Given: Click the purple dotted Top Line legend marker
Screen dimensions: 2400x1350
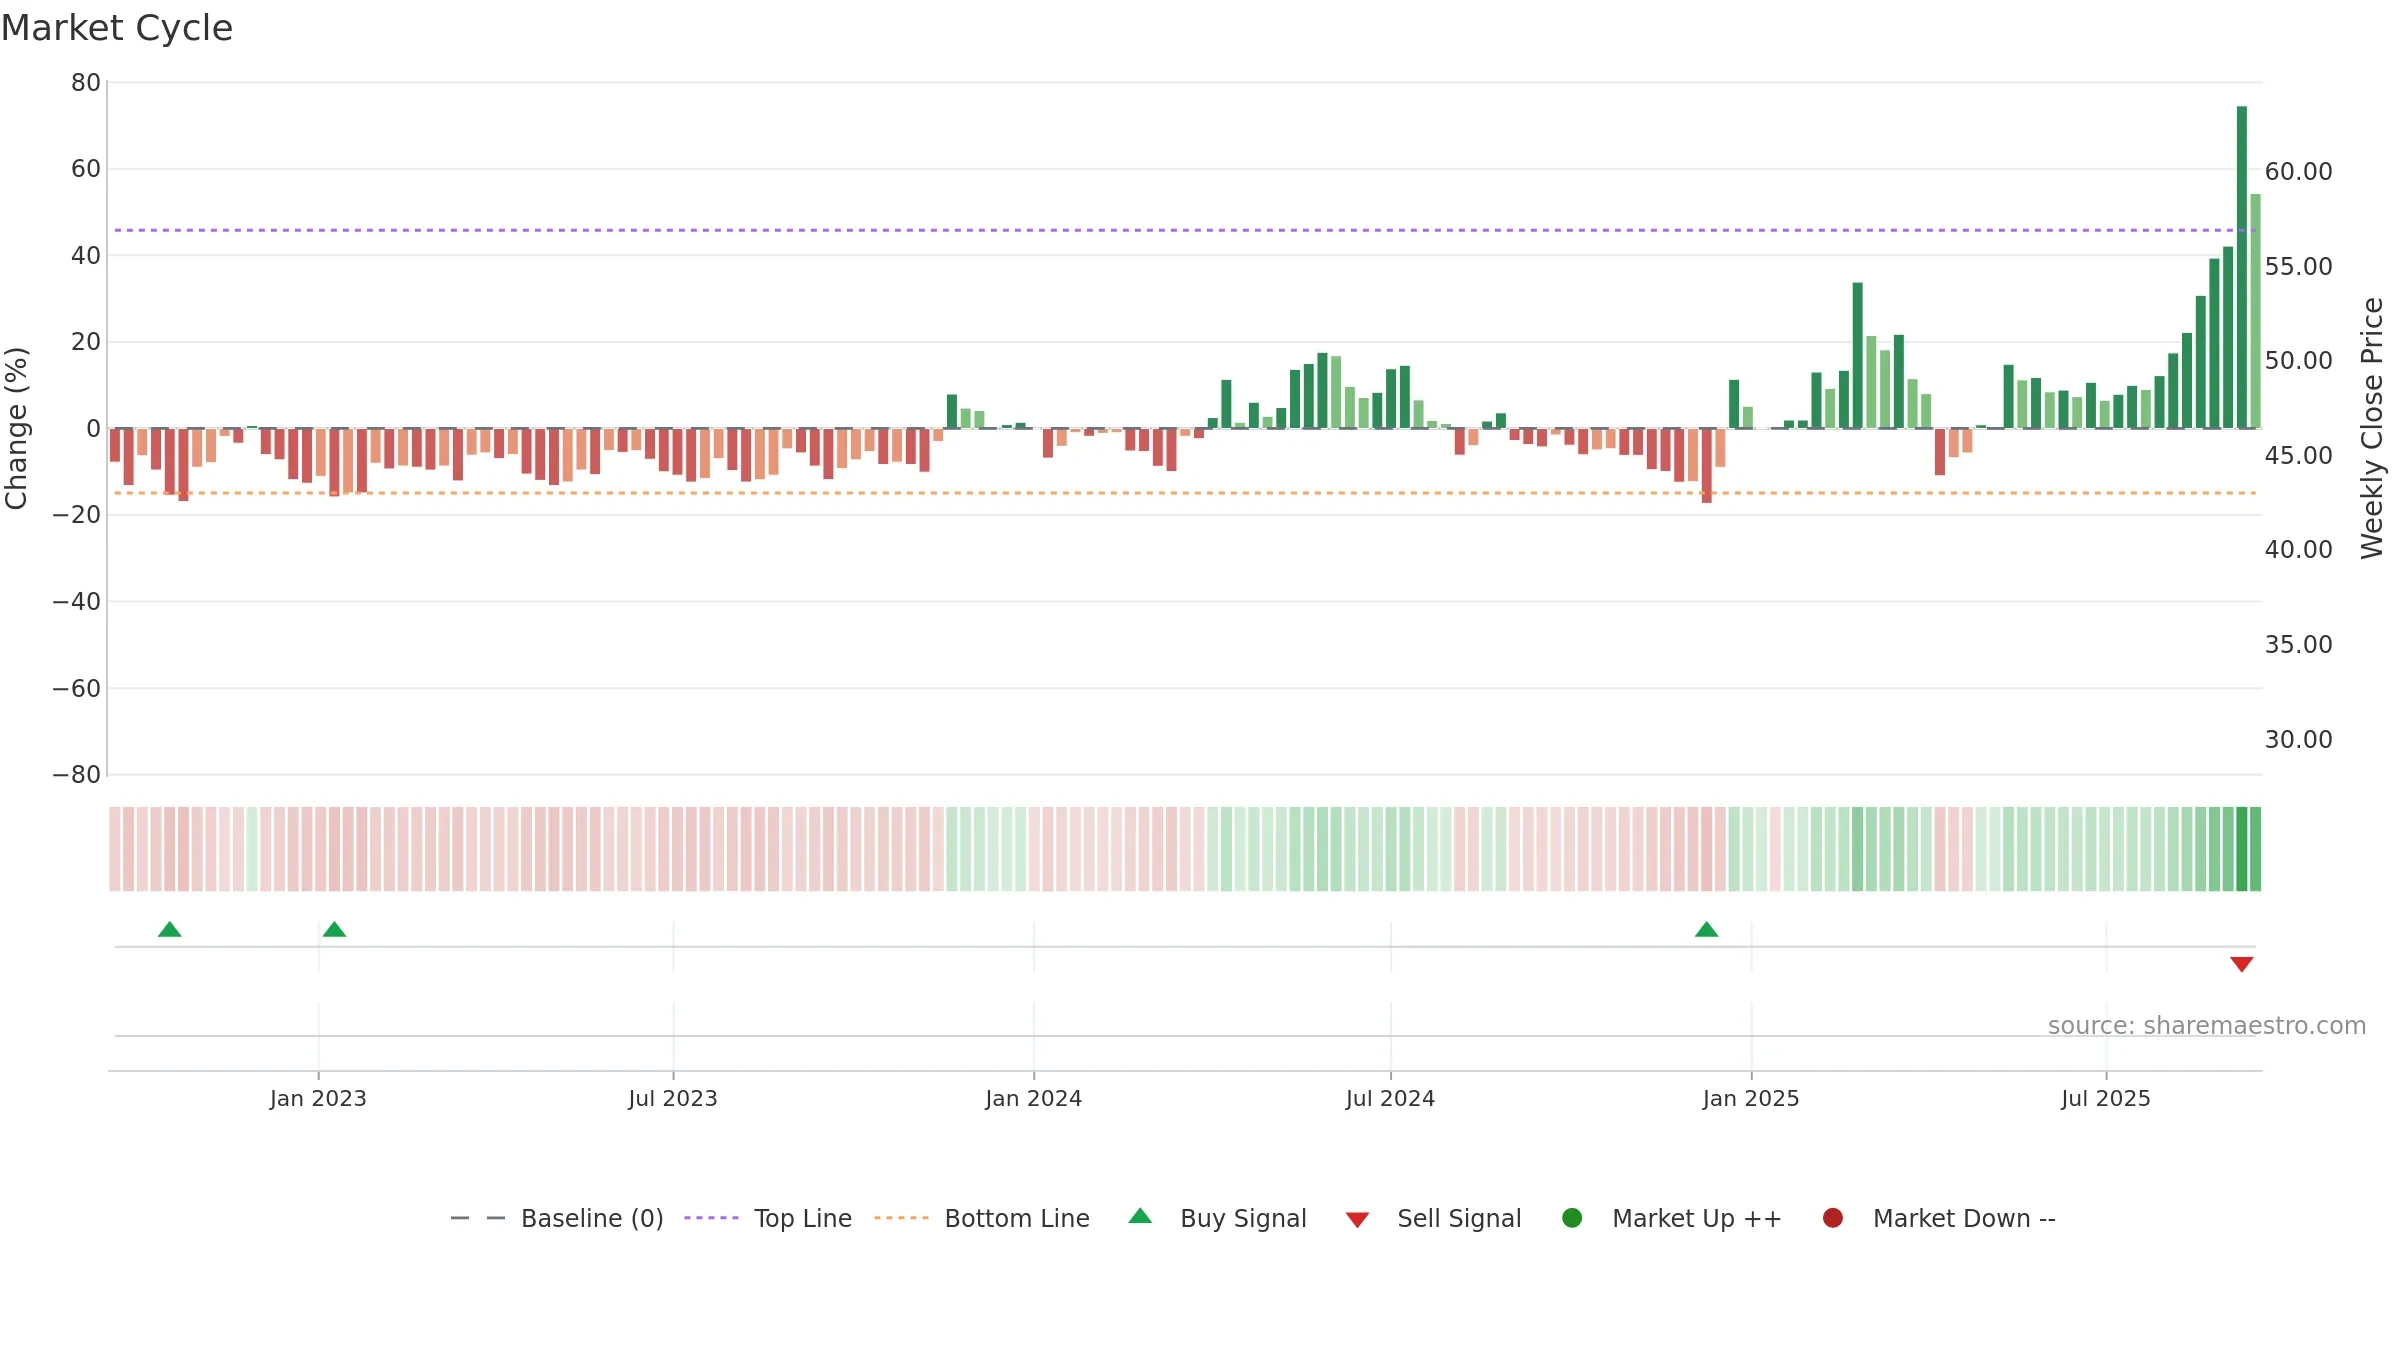Looking at the screenshot, I should [x=711, y=1218].
